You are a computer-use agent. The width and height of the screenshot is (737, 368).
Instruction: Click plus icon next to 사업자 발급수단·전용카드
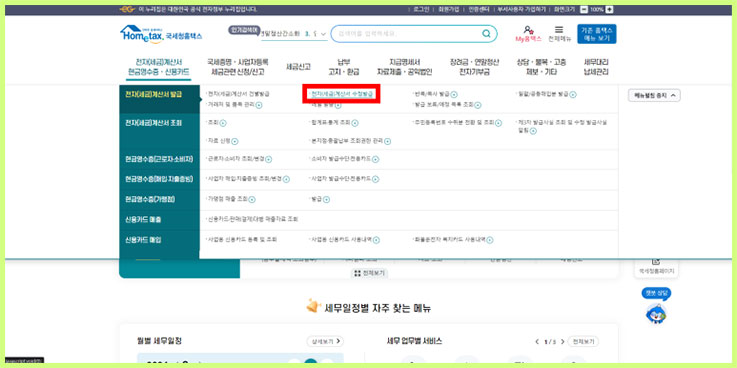pyautogui.click(x=376, y=180)
